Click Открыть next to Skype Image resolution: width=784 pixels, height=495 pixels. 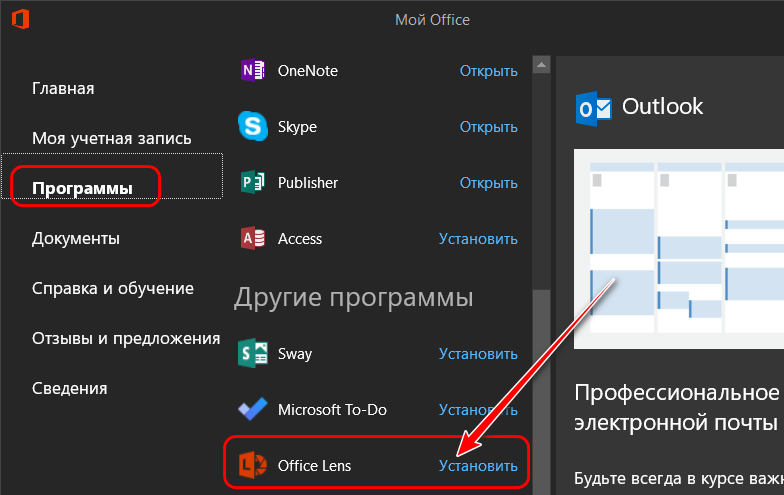pos(488,127)
